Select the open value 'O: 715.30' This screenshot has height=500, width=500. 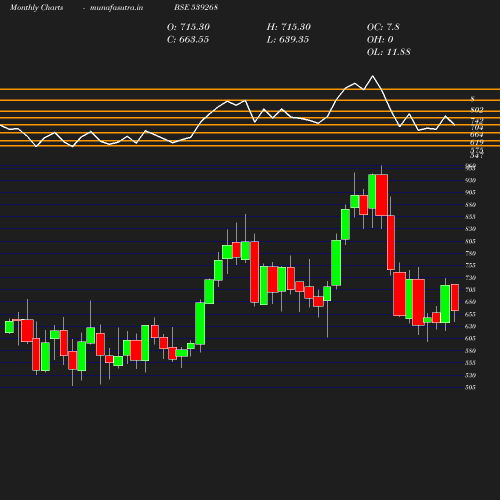[188, 27]
